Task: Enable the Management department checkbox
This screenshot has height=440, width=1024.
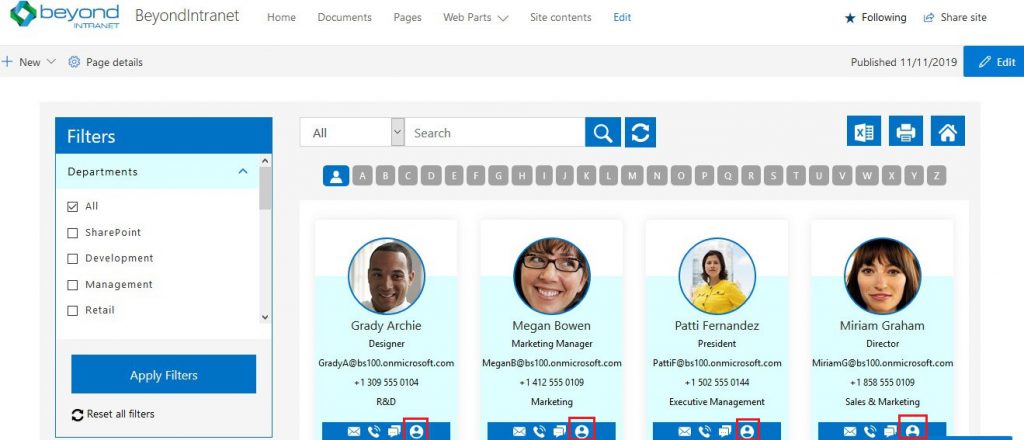Action: point(72,285)
